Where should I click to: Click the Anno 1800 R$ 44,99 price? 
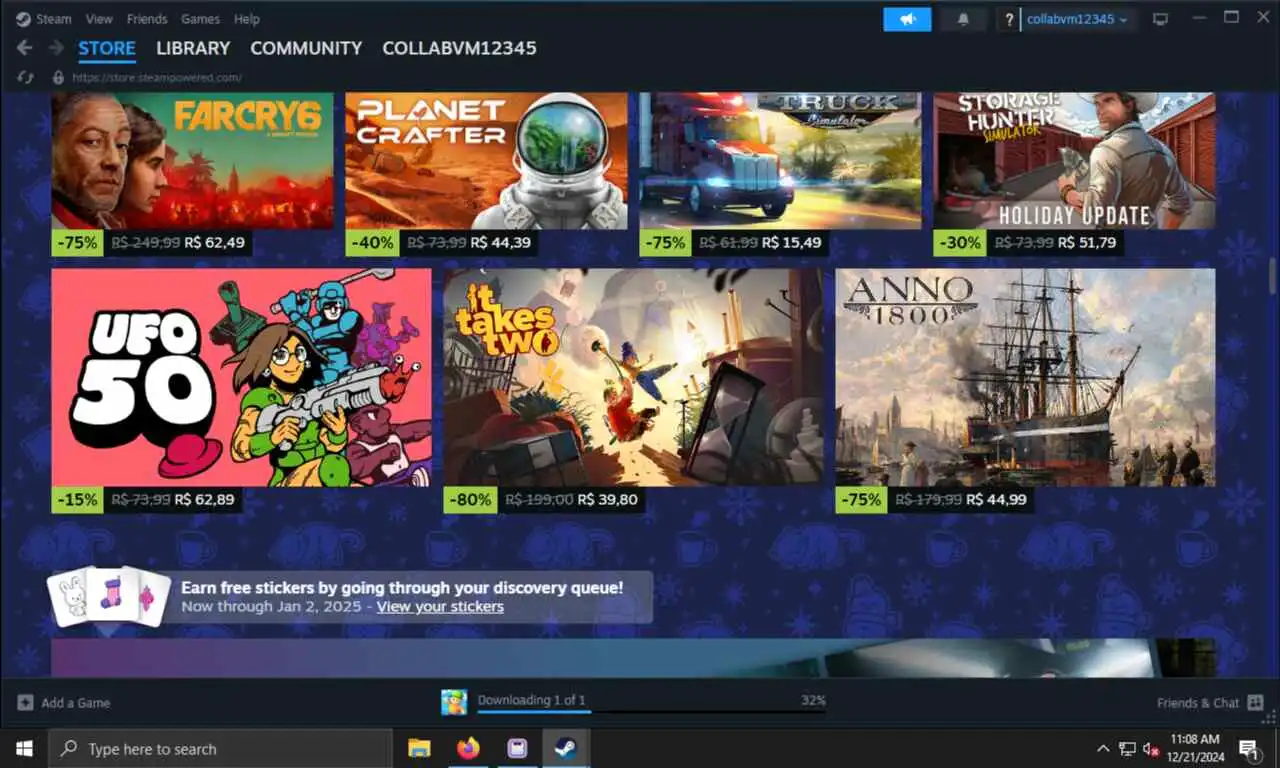(995, 499)
